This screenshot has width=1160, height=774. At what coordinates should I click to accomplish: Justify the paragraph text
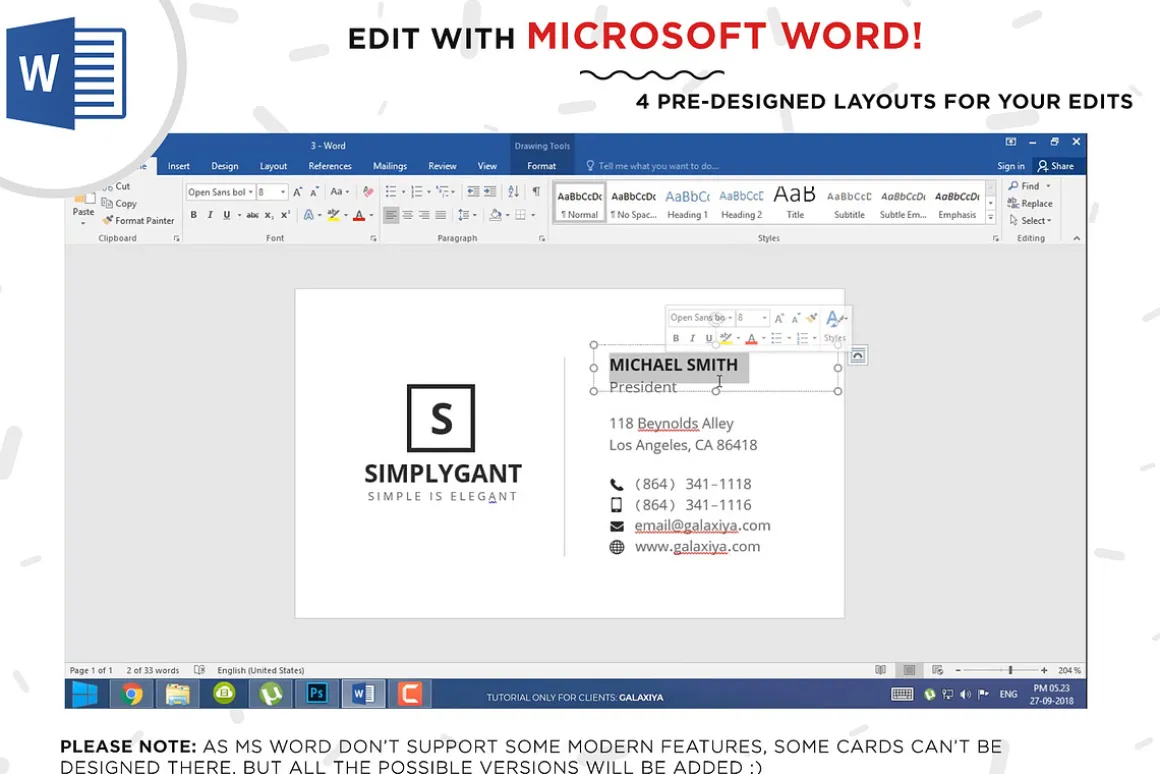point(441,215)
